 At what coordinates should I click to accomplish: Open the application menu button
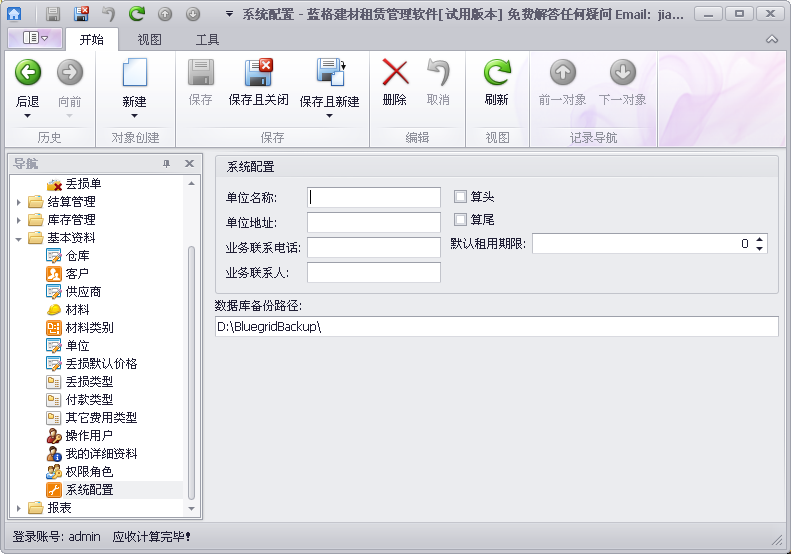pos(35,38)
